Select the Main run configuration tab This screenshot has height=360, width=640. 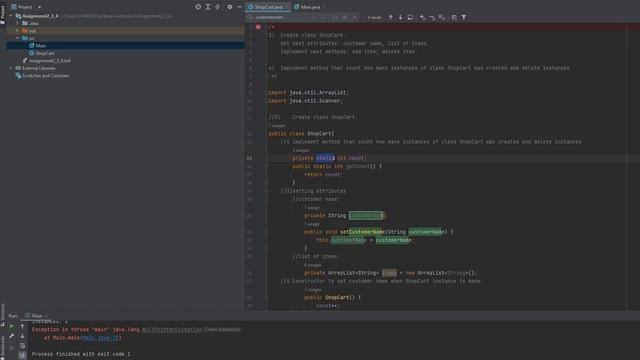click(x=36, y=316)
